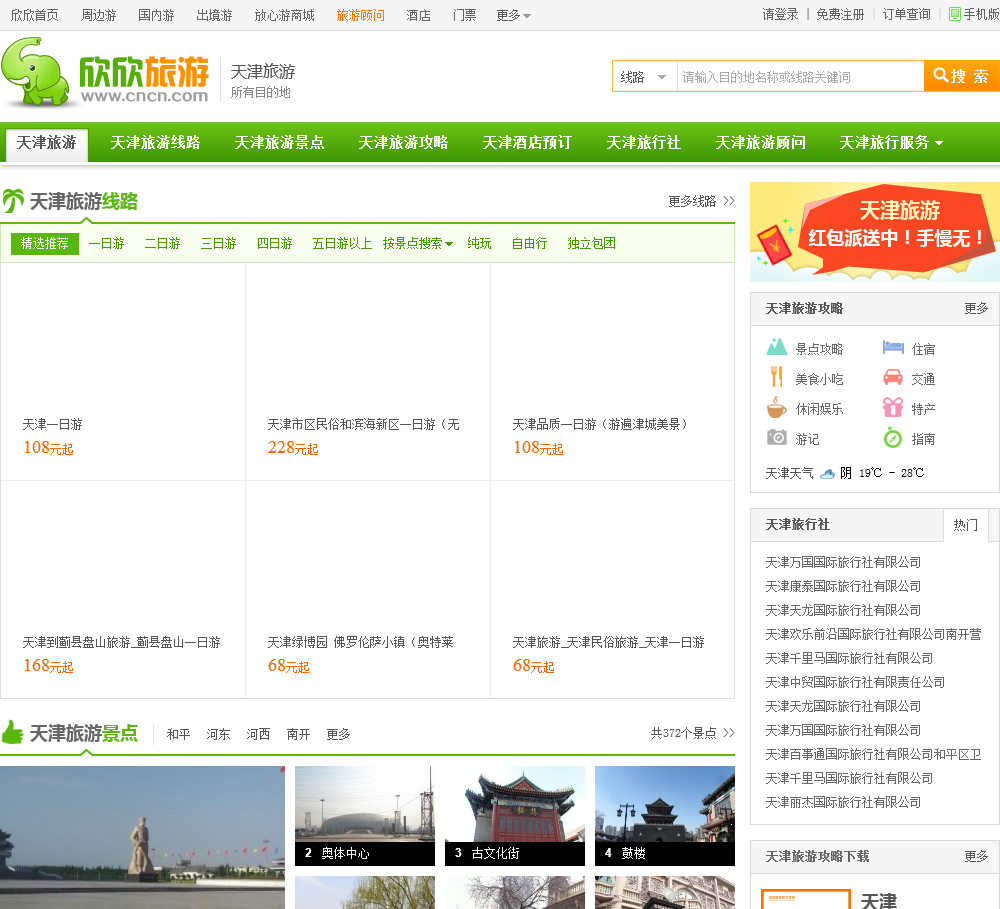Focus the destination search input field
Viewport: 1000px width, 909px height.
click(x=800, y=77)
